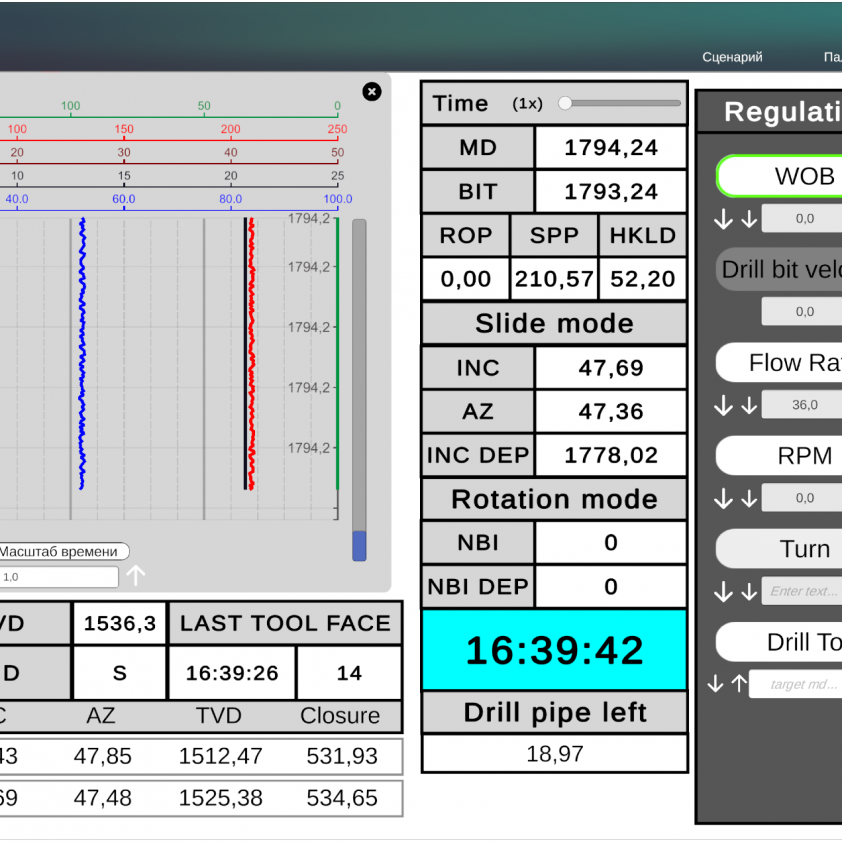Click the second down arrow under RPM

(748, 498)
